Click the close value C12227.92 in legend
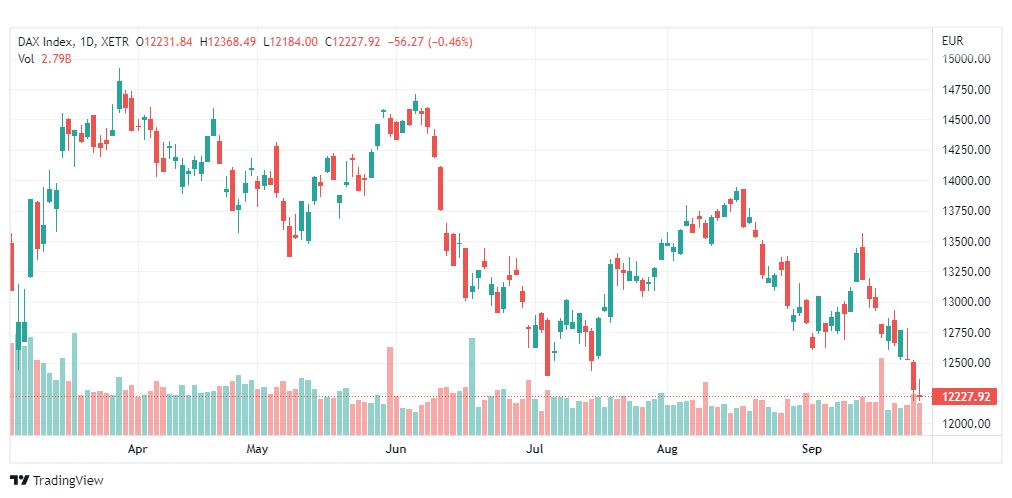The width and height of the screenshot is (1012, 498). point(353,42)
